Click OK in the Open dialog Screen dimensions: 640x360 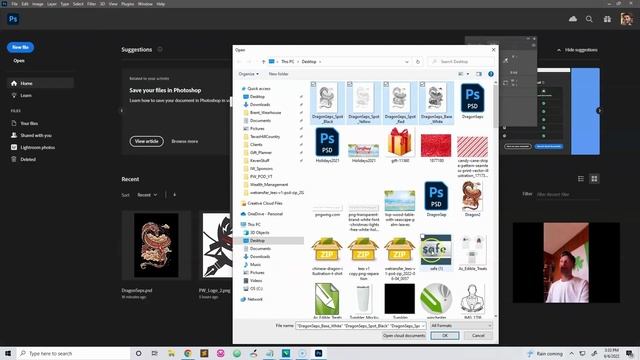445,336
